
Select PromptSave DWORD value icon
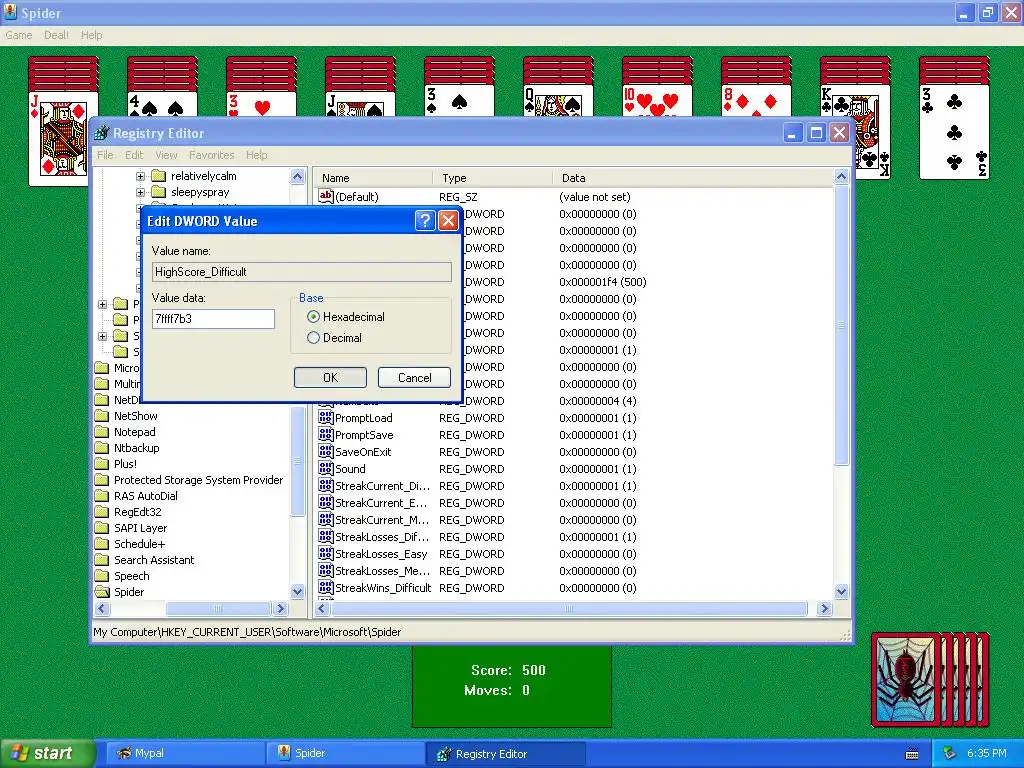click(326, 434)
